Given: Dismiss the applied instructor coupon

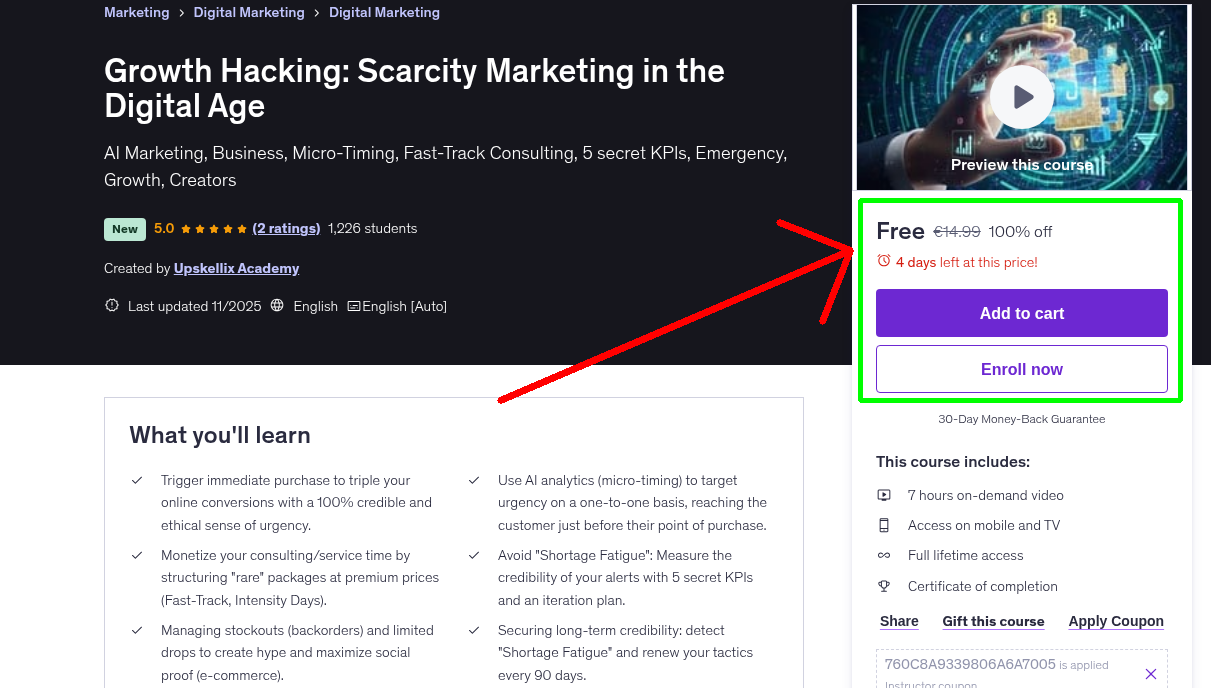Looking at the screenshot, I should [1151, 673].
